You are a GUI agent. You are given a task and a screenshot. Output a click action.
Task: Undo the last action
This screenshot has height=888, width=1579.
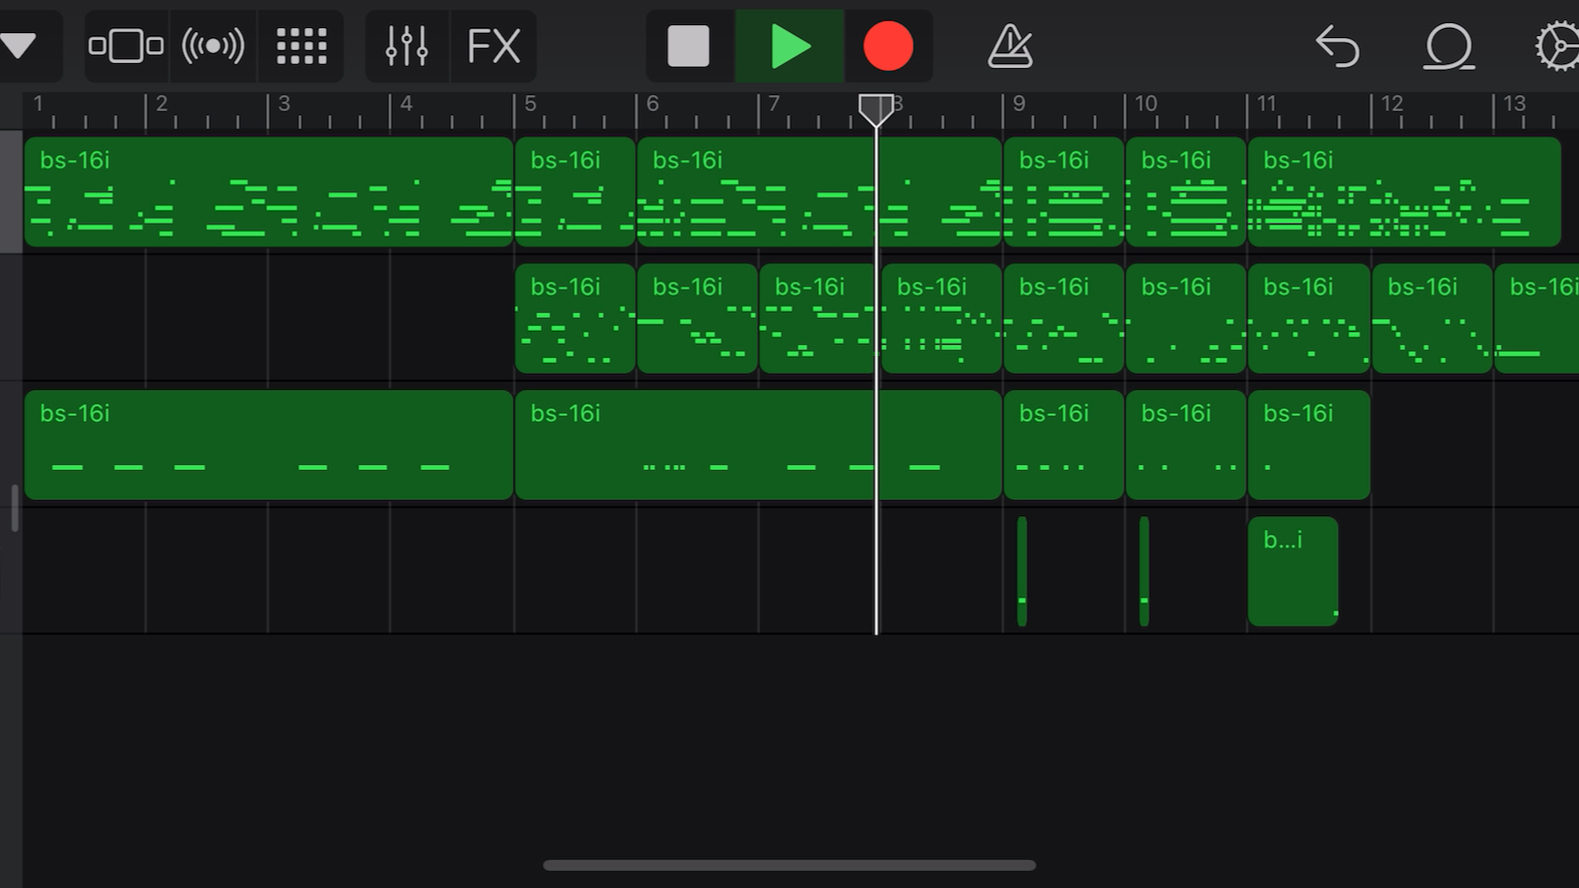1337,46
